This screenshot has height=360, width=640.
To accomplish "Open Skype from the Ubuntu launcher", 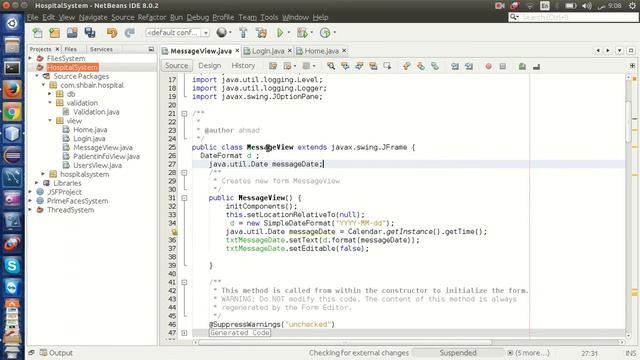I will (x=12, y=266).
